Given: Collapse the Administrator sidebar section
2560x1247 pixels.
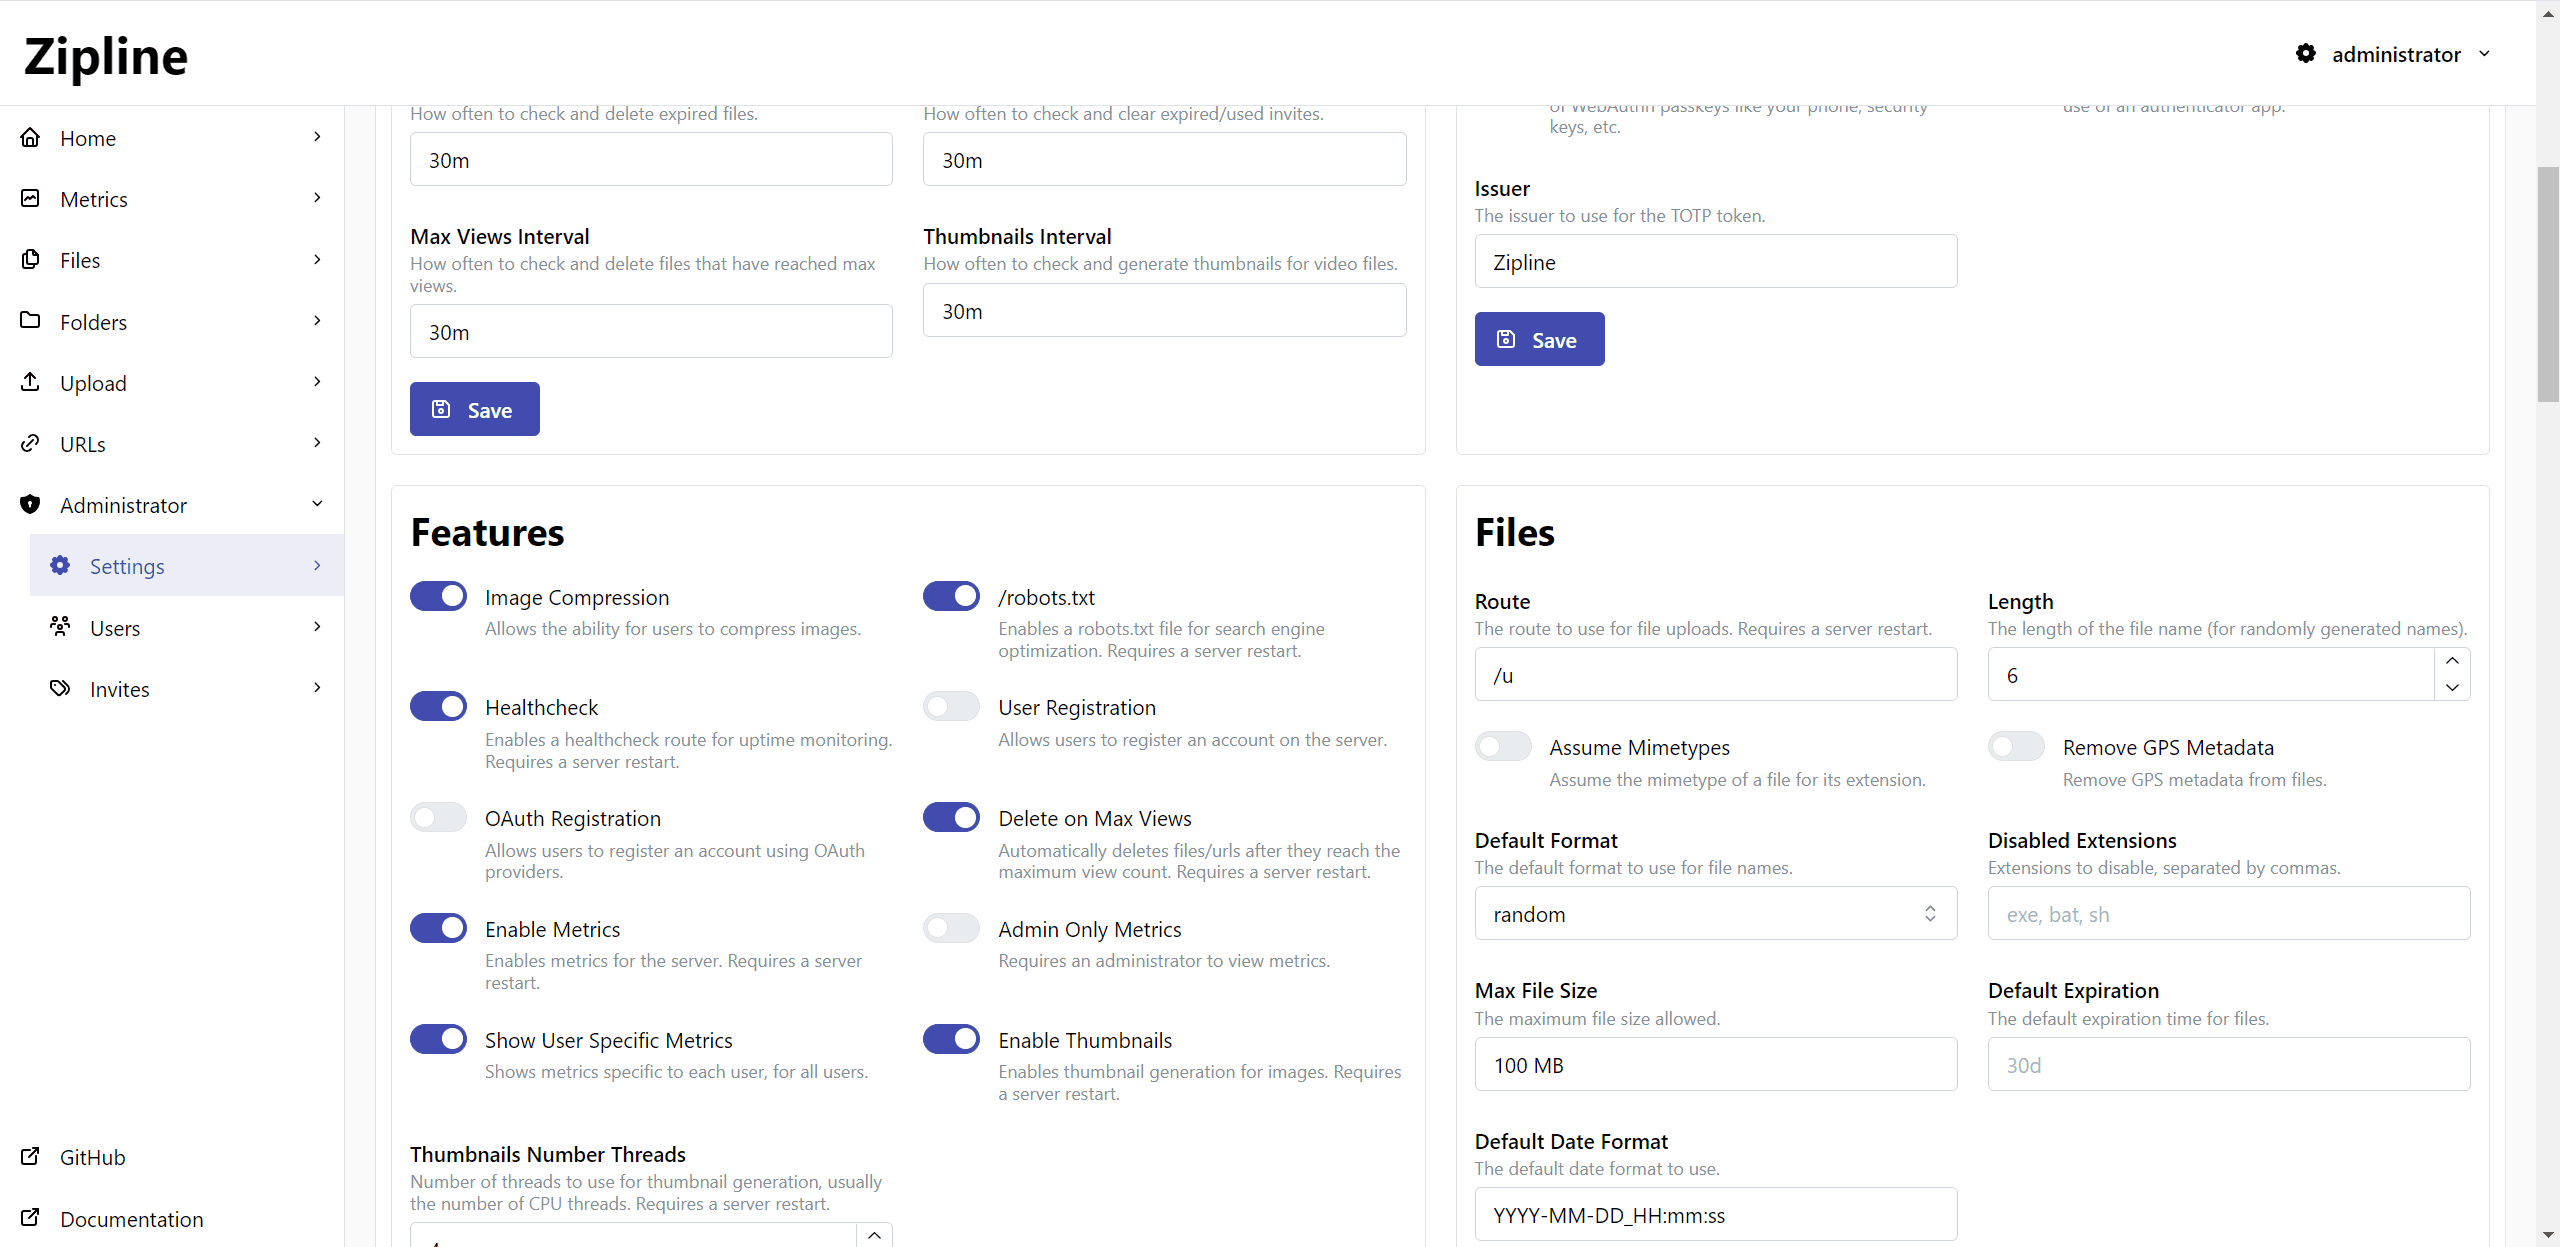Looking at the screenshot, I should [316, 504].
